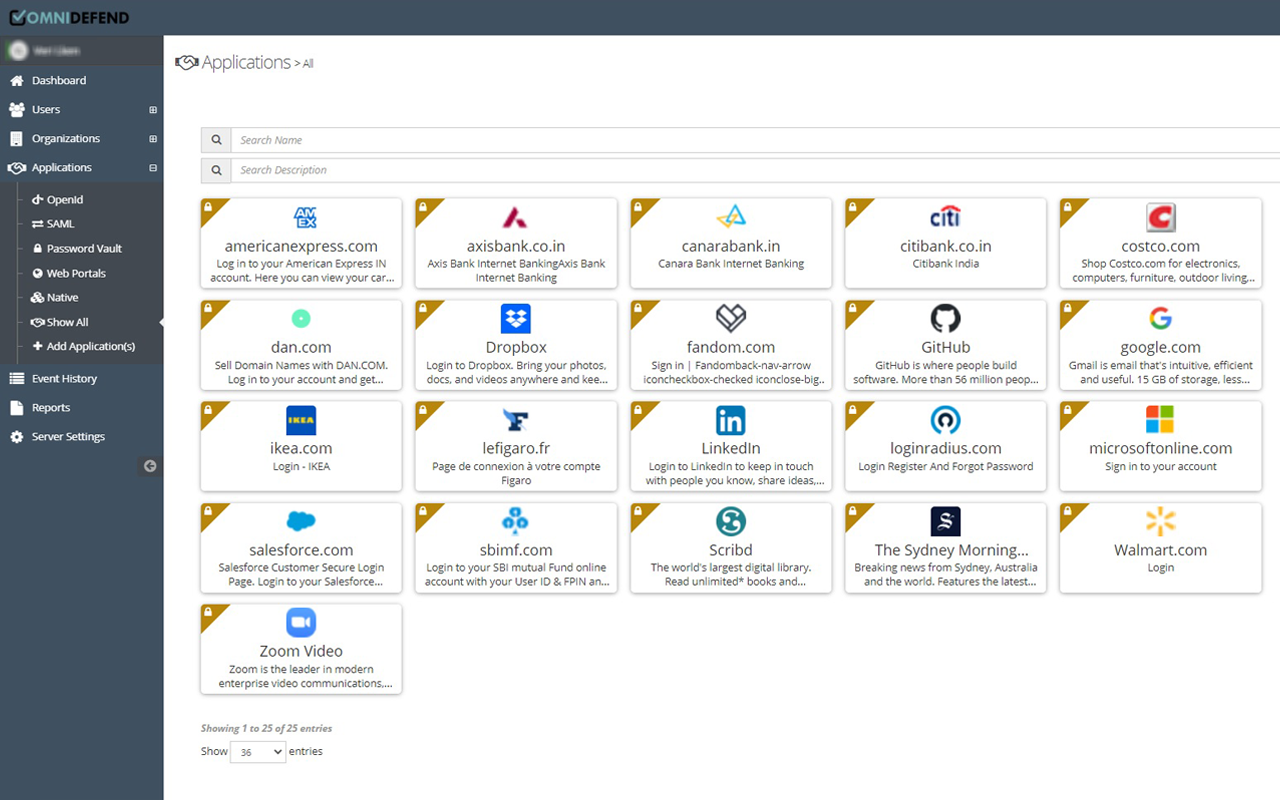
Task: Click the search icon beside Search Name
Action: point(216,140)
